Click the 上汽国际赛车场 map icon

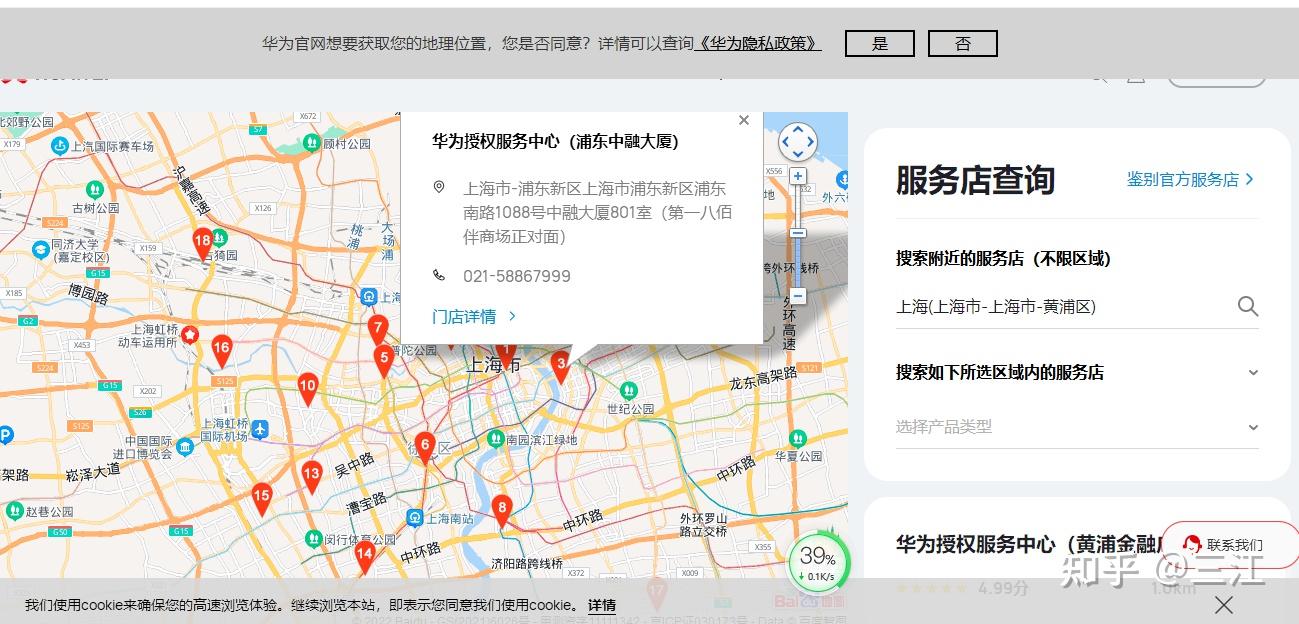(x=60, y=146)
